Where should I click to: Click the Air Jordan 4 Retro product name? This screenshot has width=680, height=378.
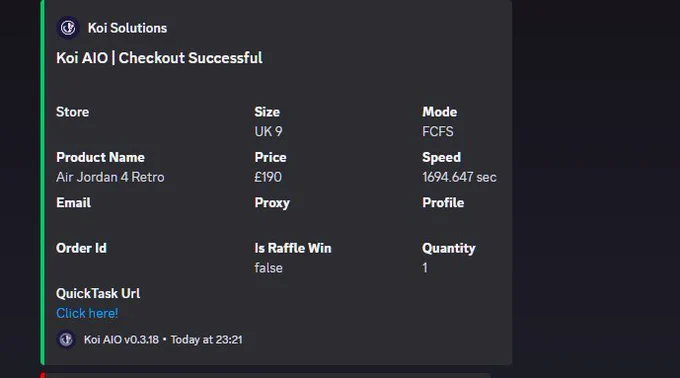pos(110,177)
